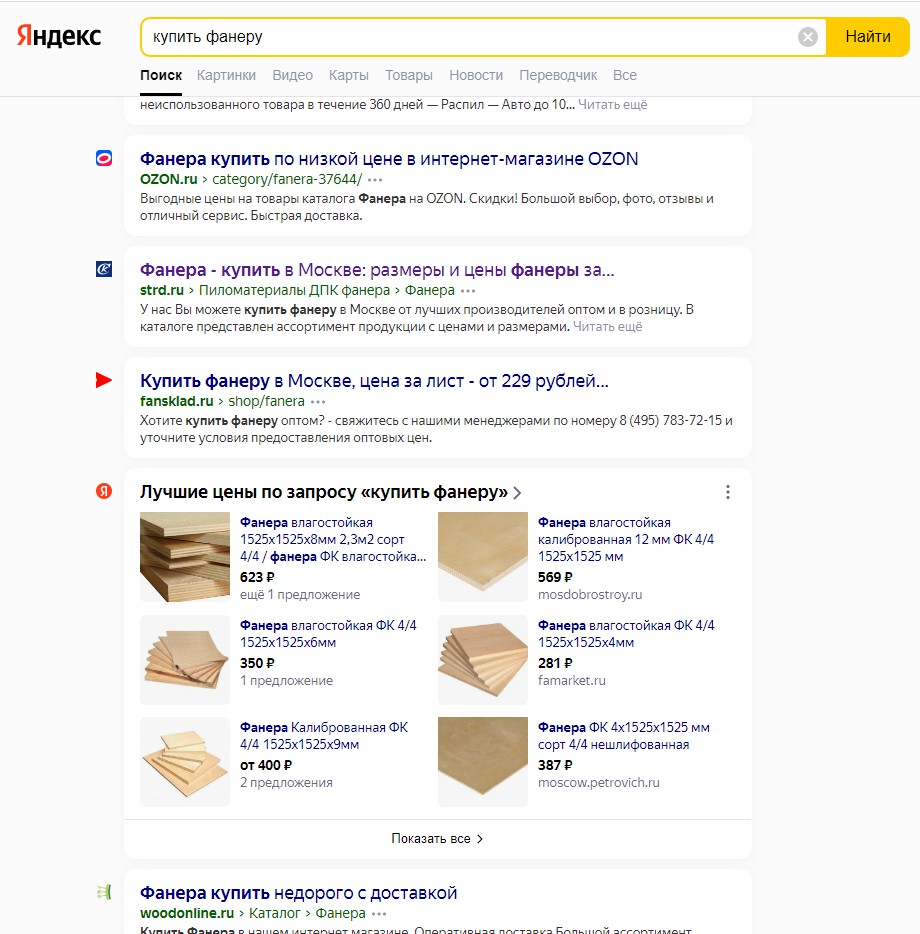920x934 pixels.
Task: Open thumbnail of plywood 1525x1525x4мм
Action: (x=483, y=659)
